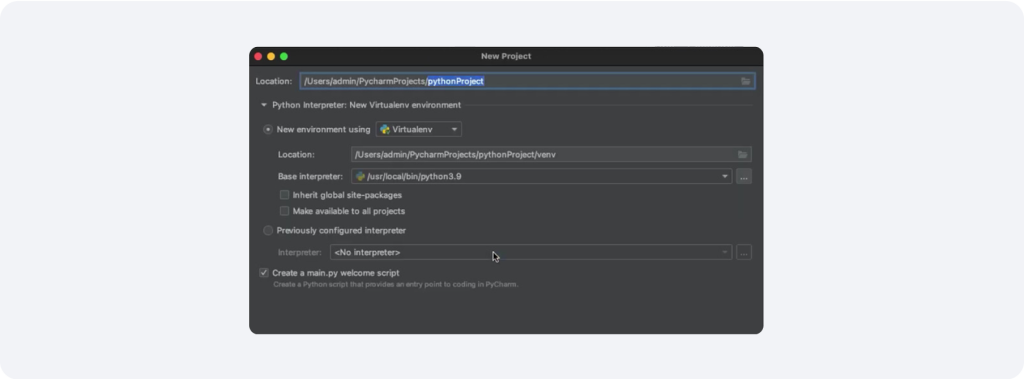
Task: Open the No interpreter combo box
Action: click(531, 252)
